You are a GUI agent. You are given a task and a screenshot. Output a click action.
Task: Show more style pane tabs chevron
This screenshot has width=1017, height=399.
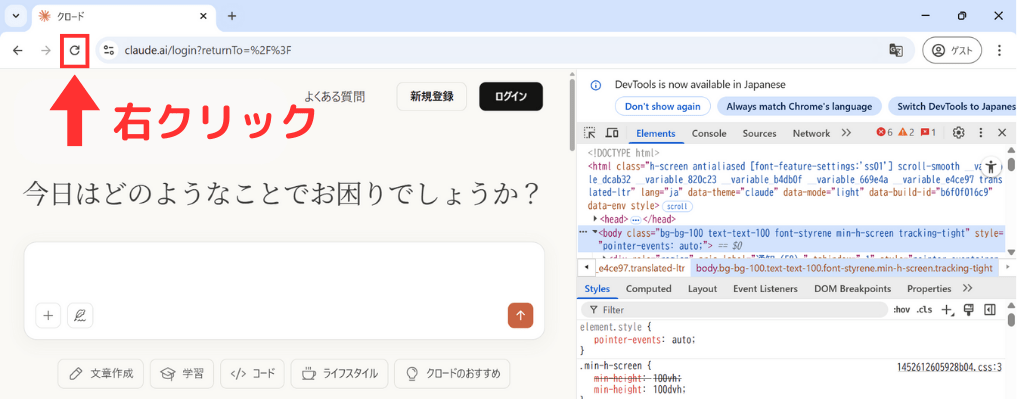(x=968, y=288)
